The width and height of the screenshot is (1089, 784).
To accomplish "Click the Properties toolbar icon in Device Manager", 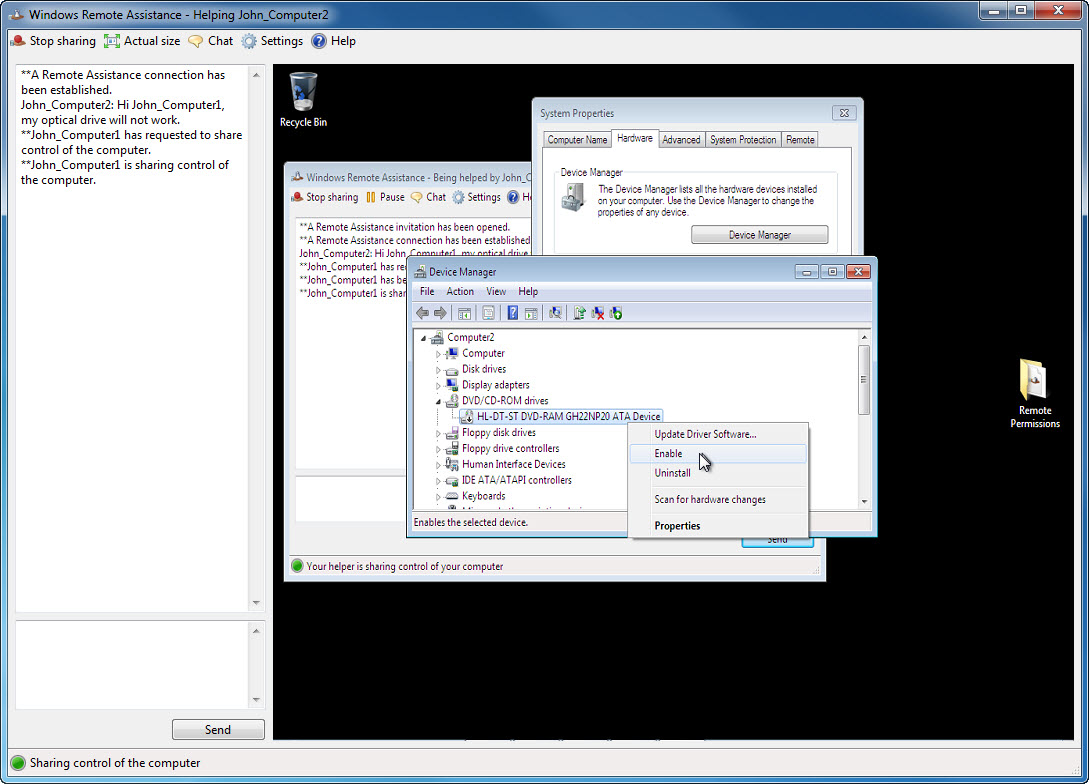I will tap(489, 313).
